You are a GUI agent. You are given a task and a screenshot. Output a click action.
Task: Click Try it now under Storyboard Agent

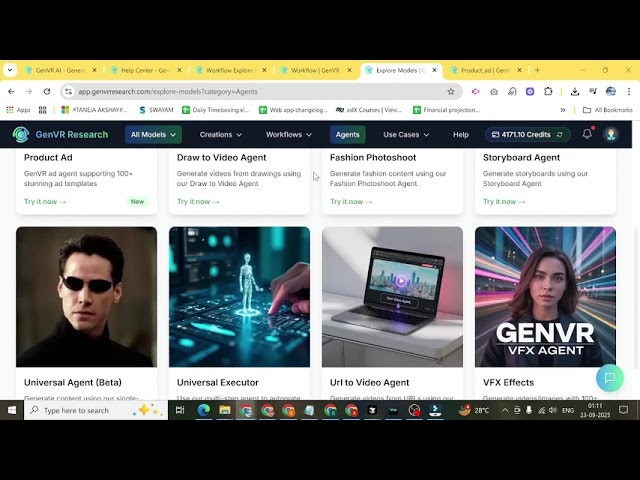click(x=504, y=201)
